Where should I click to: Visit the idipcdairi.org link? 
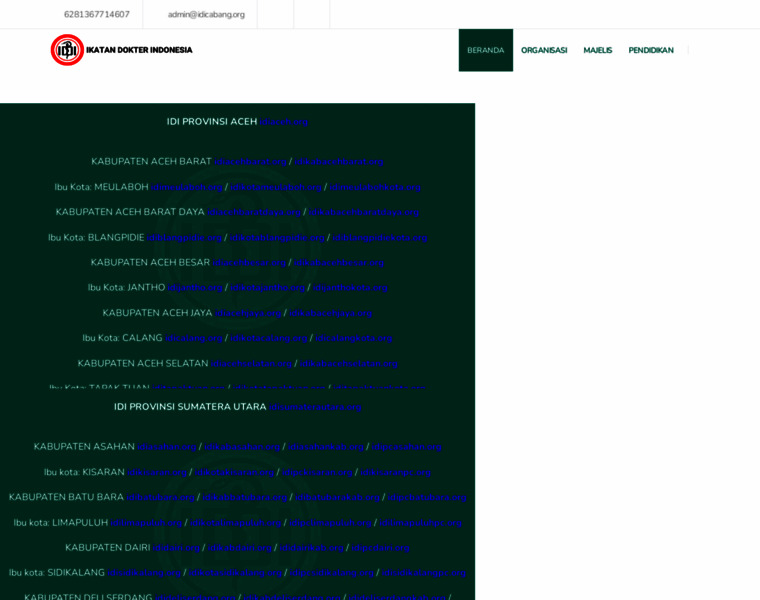(380, 548)
